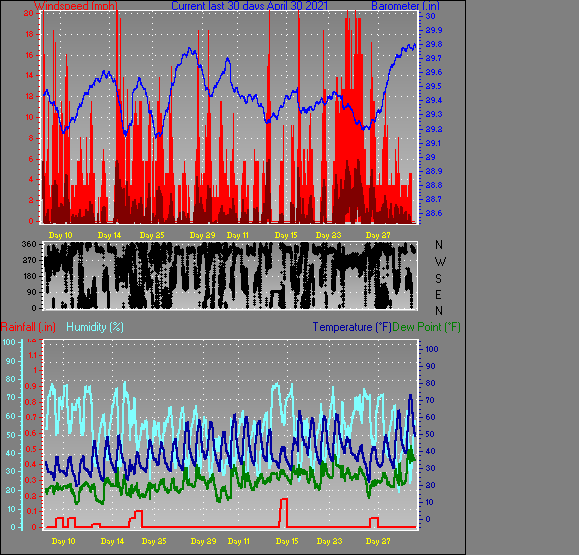The width and height of the screenshot is (579, 555).
Task: Click the Barometer (.in) axis title
Action: point(405,6)
